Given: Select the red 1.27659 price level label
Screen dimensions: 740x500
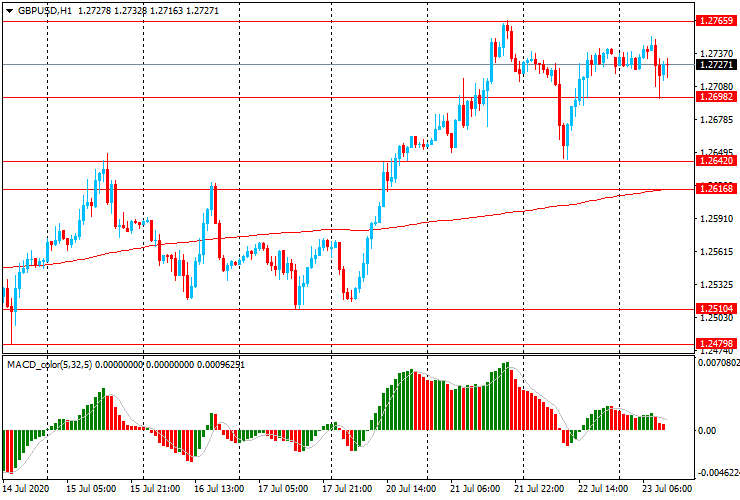Looking at the screenshot, I should click(716, 20).
